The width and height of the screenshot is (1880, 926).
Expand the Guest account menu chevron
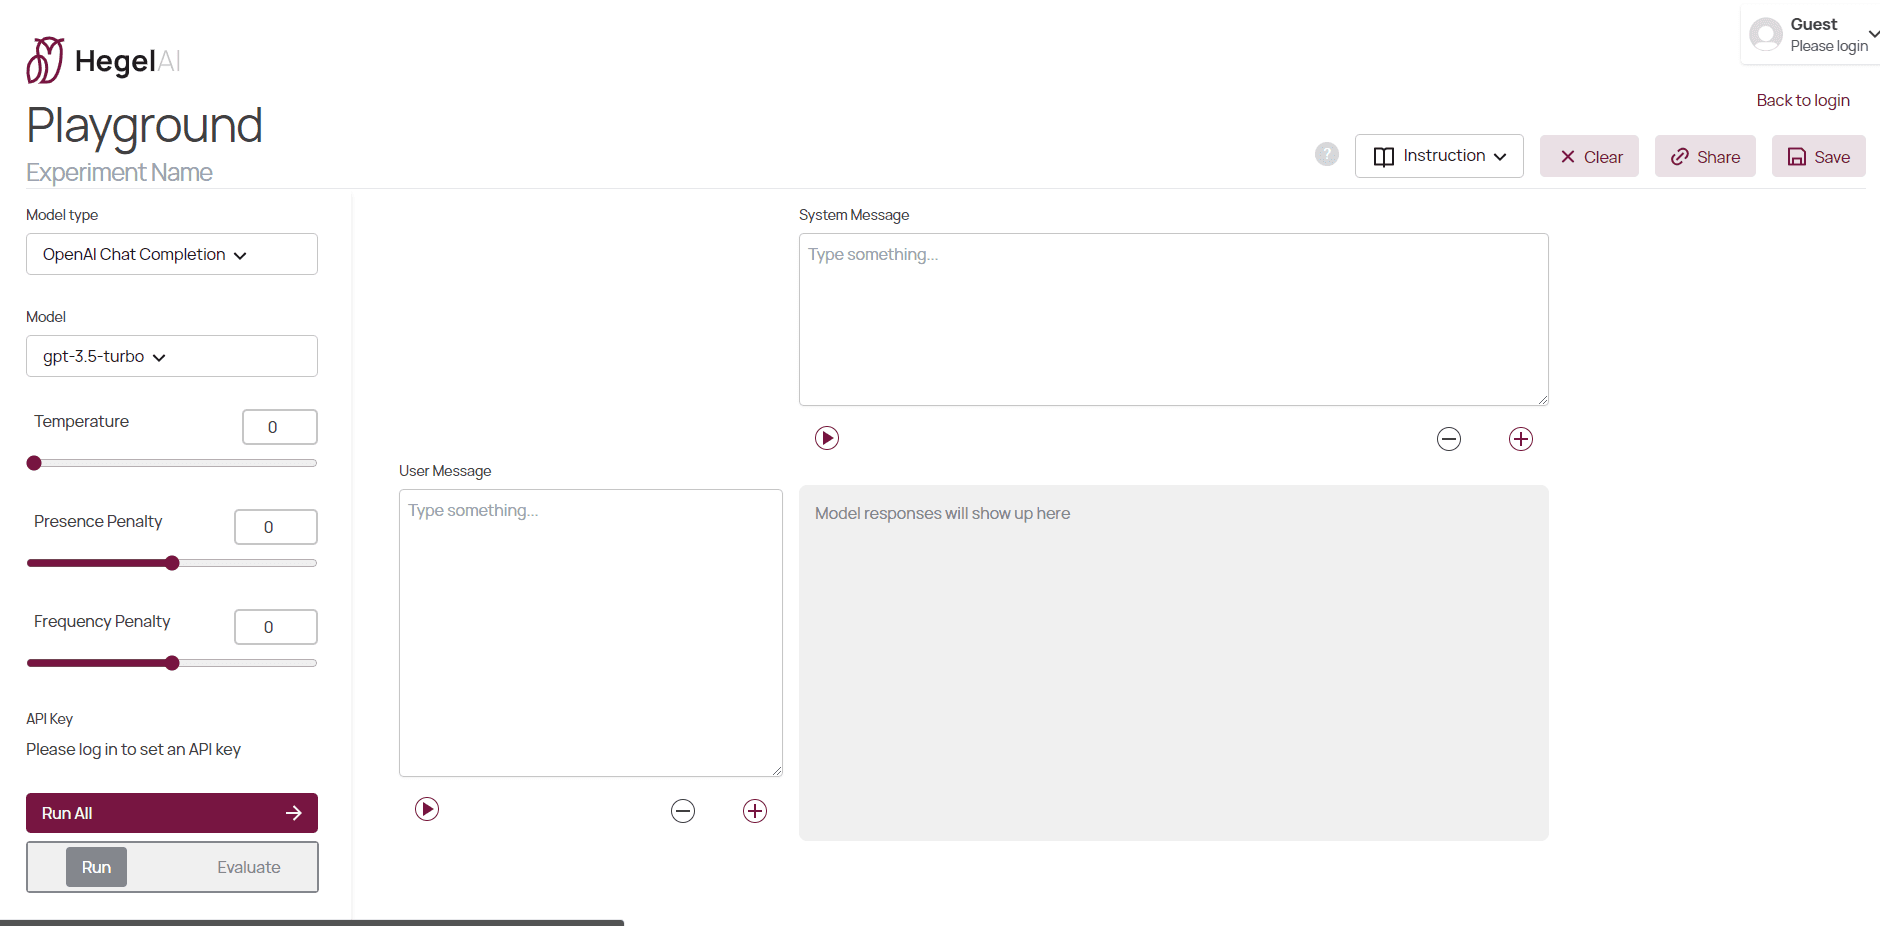click(x=1873, y=34)
